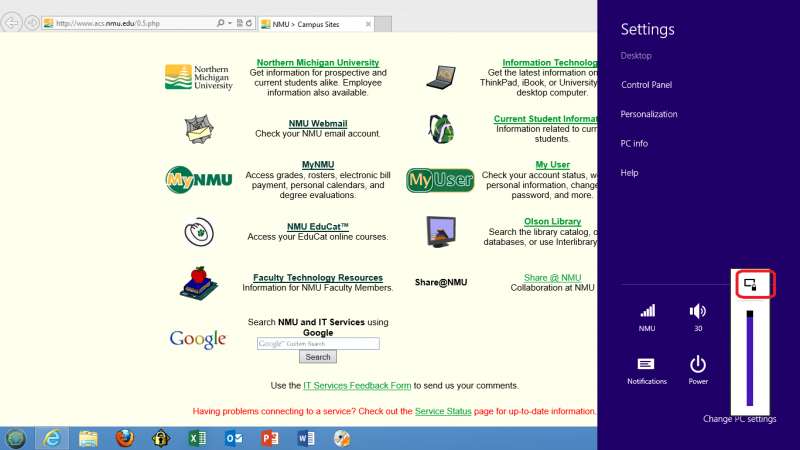
Task: Adjust the vertical brightness slider
Action: click(749, 358)
